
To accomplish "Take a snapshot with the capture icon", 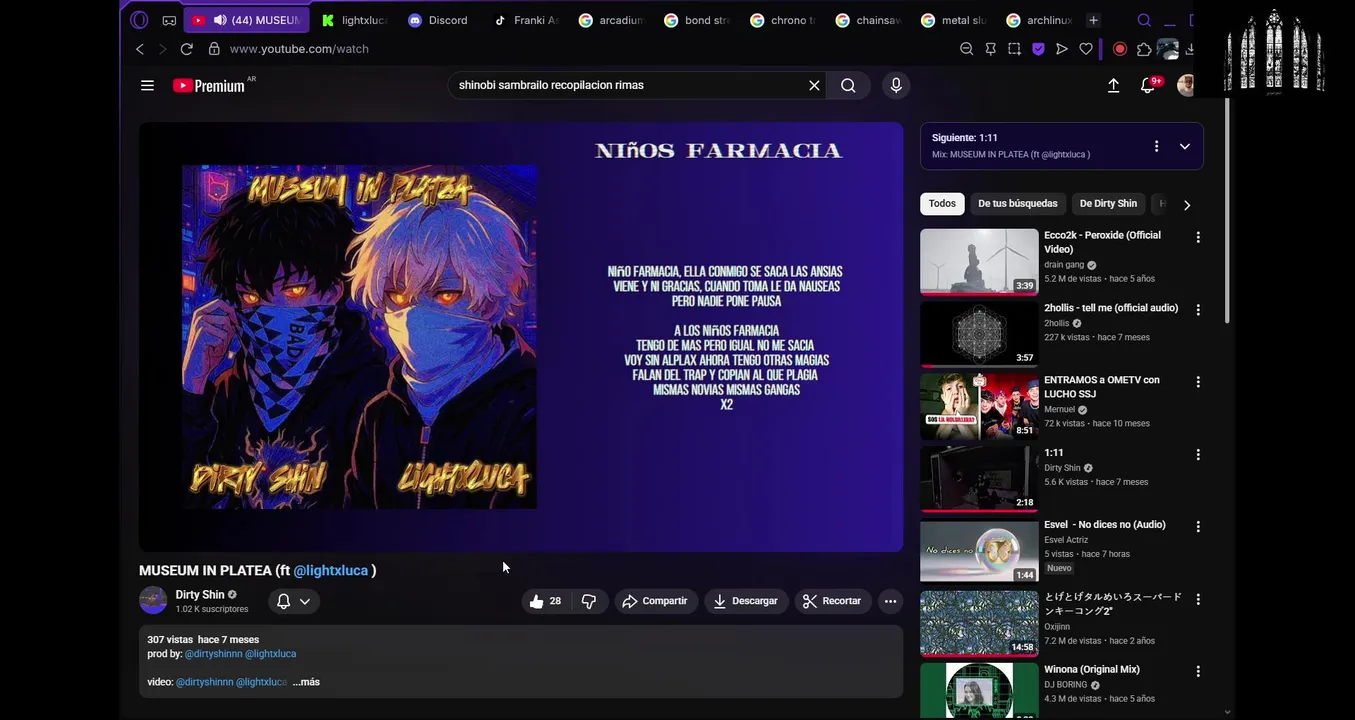I will [x=1014, y=49].
